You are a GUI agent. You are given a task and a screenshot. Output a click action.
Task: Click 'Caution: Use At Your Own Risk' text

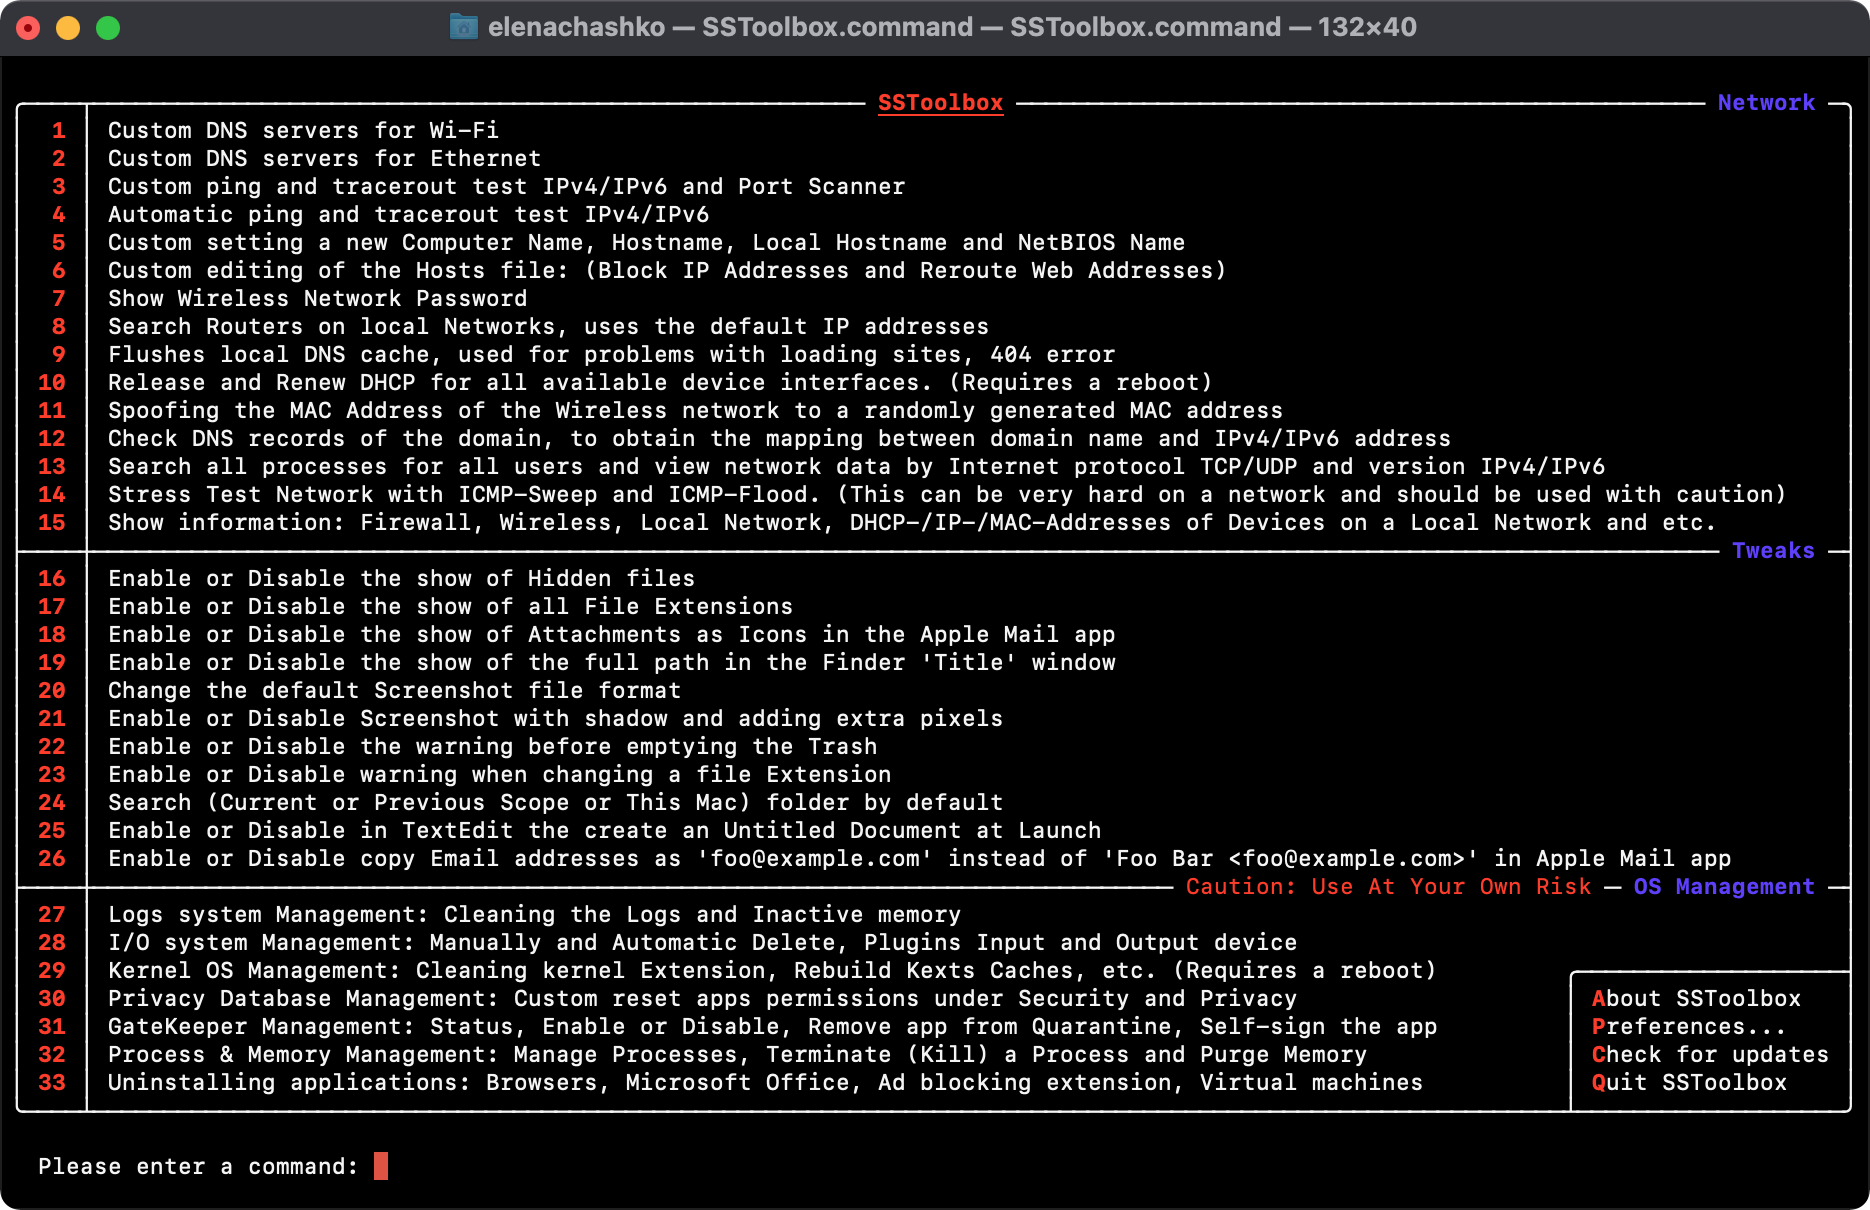click(x=1388, y=887)
